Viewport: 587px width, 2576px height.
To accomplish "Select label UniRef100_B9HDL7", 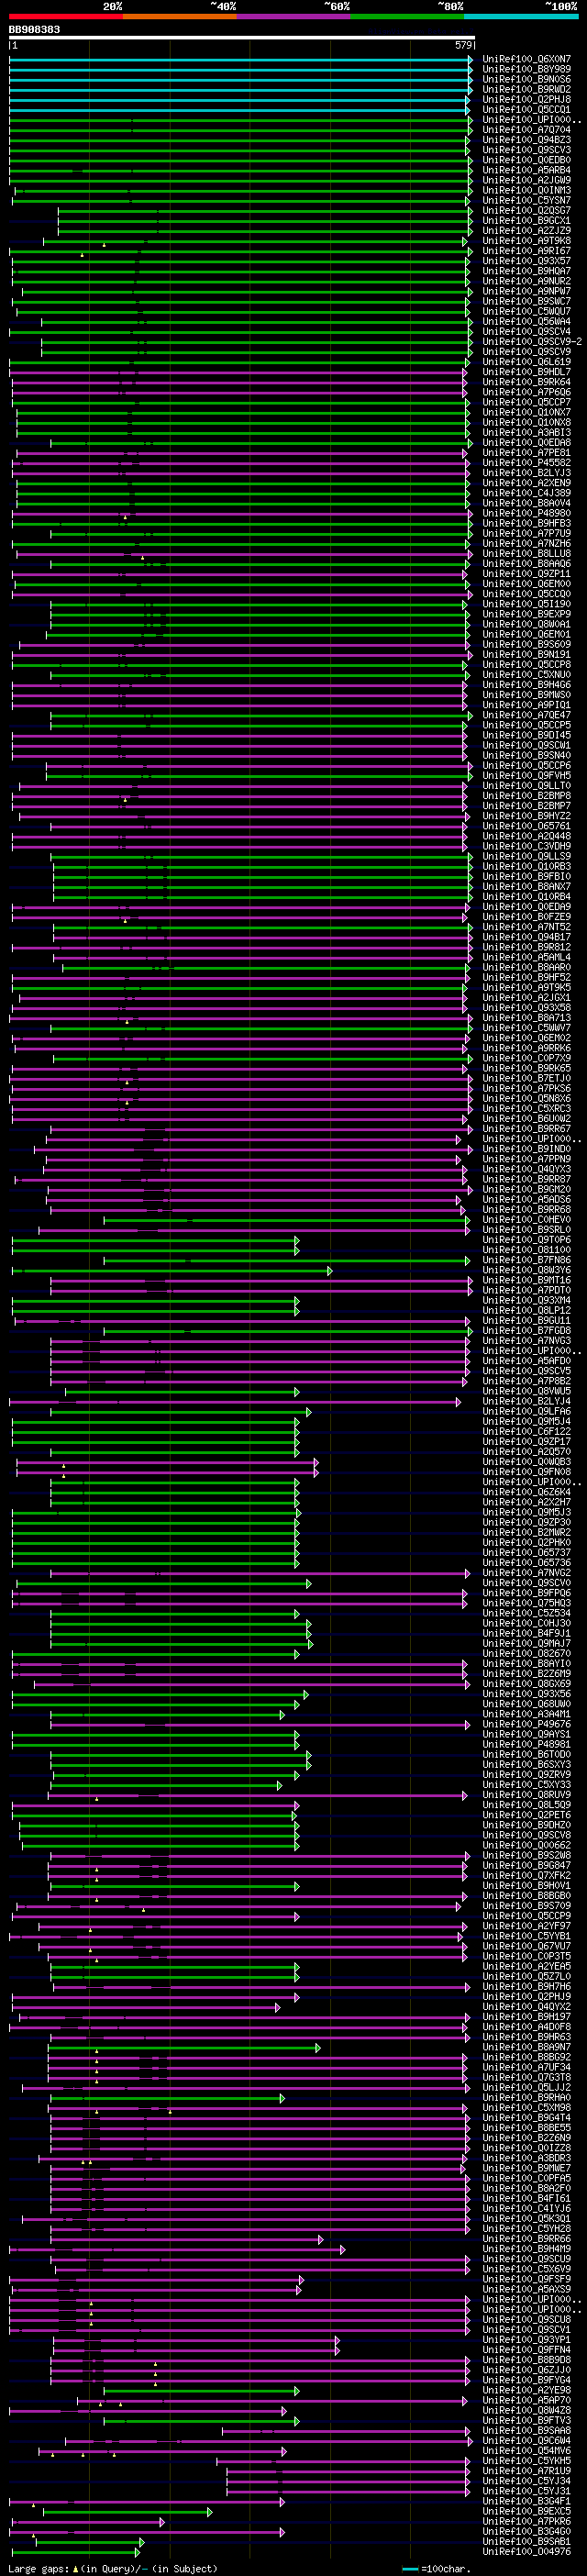I will click(x=527, y=372).
